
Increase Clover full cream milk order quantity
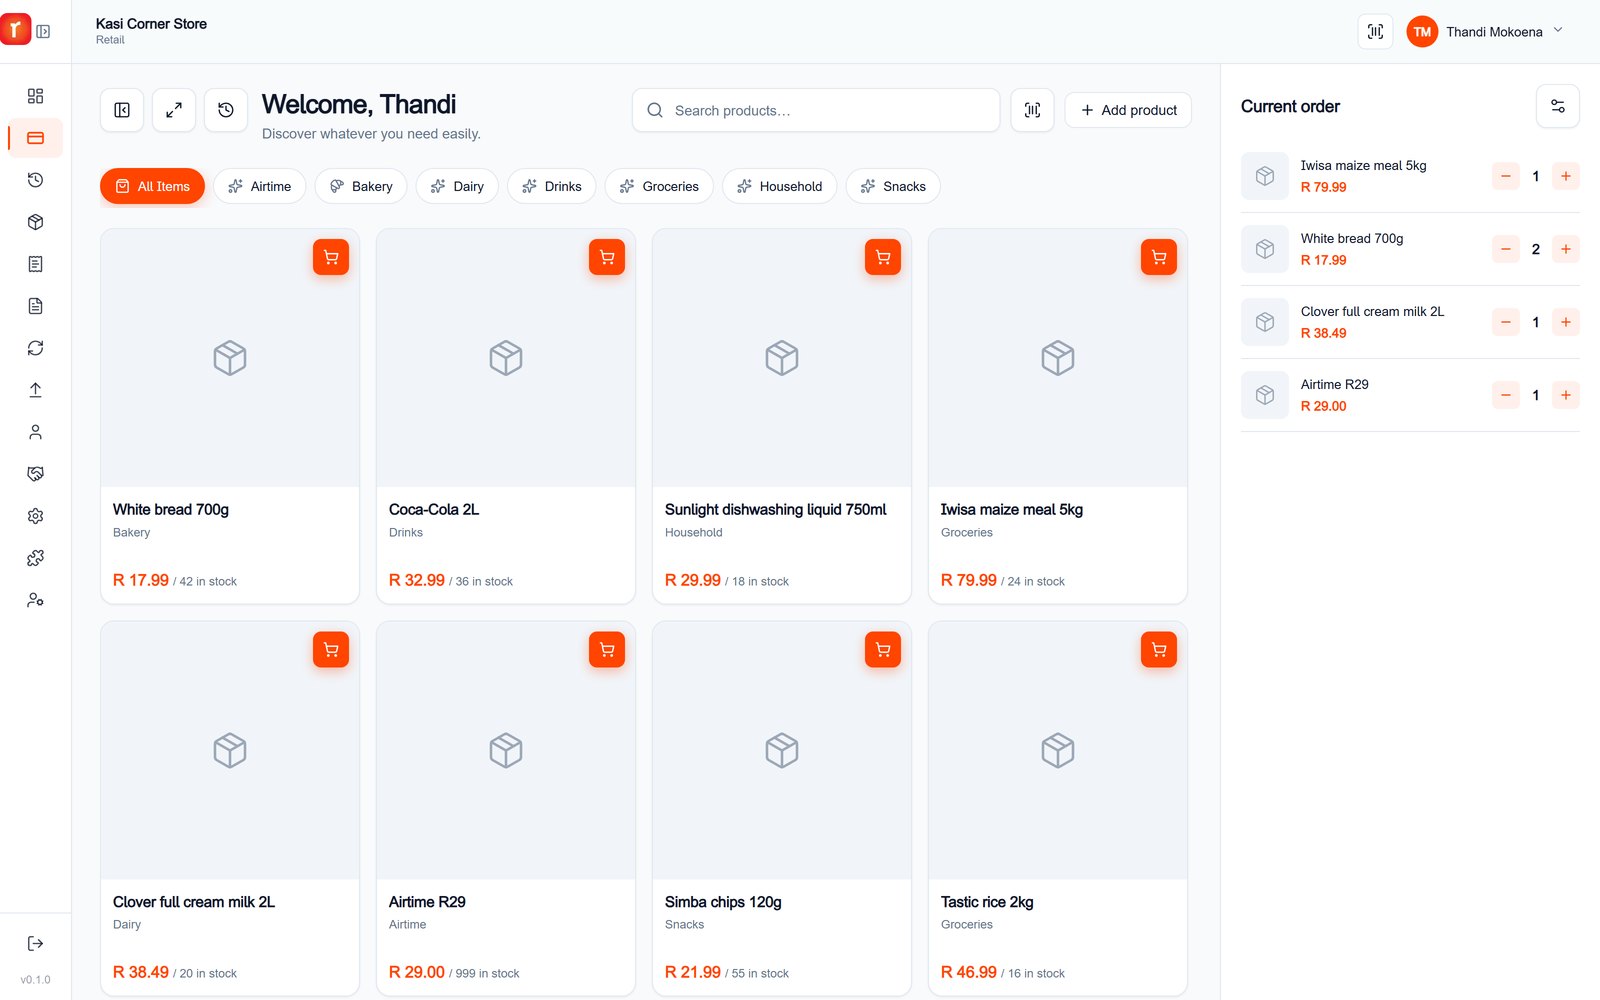coord(1566,322)
